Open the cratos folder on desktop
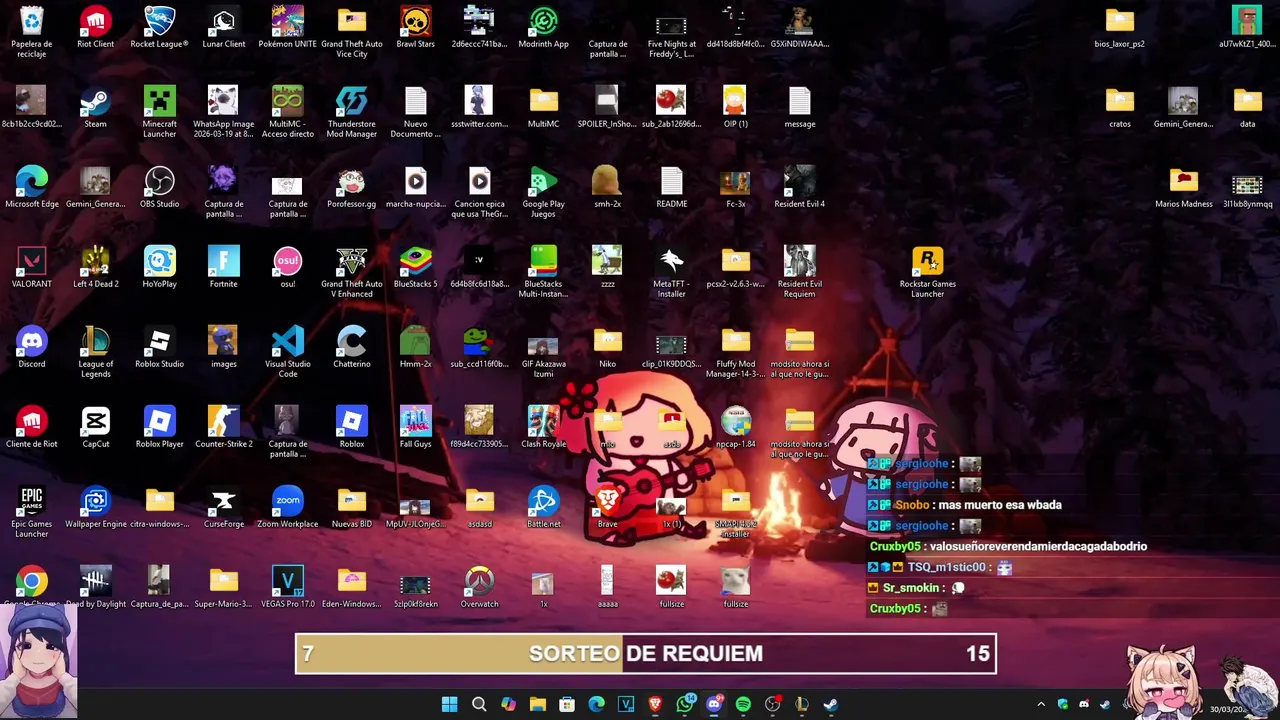 pos(1119,108)
